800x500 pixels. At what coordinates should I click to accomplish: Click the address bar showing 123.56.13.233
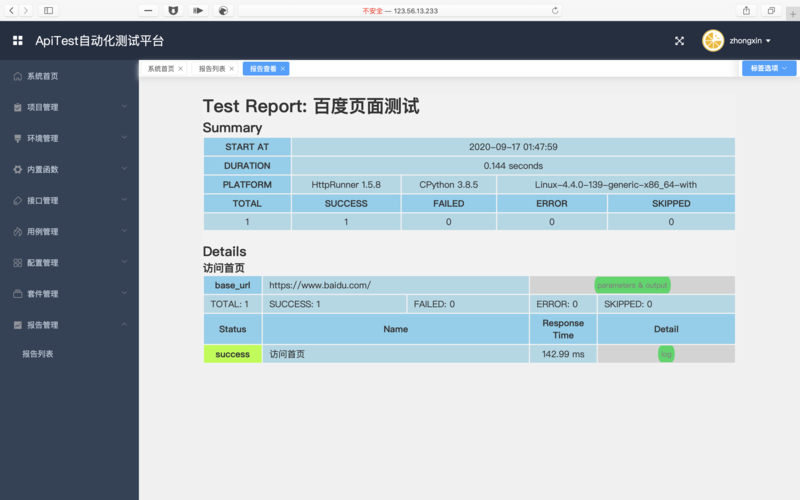[x=400, y=10]
